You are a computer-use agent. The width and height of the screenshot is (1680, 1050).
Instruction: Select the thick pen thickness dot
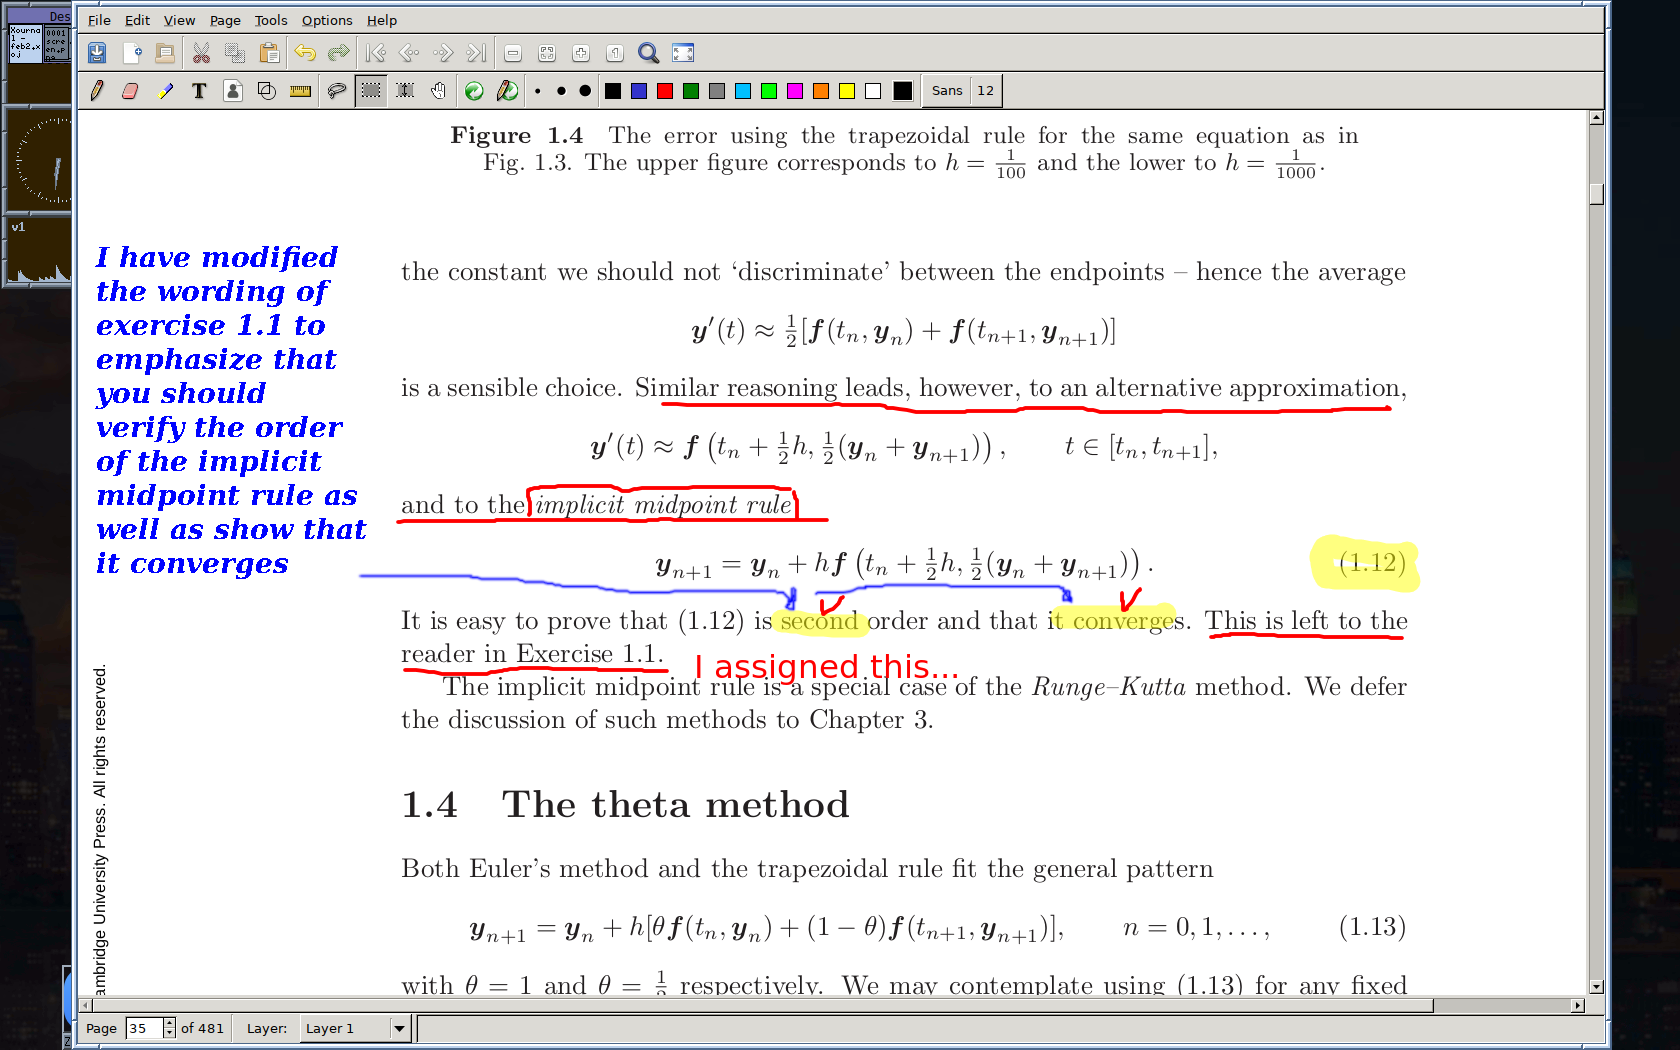click(x=585, y=91)
